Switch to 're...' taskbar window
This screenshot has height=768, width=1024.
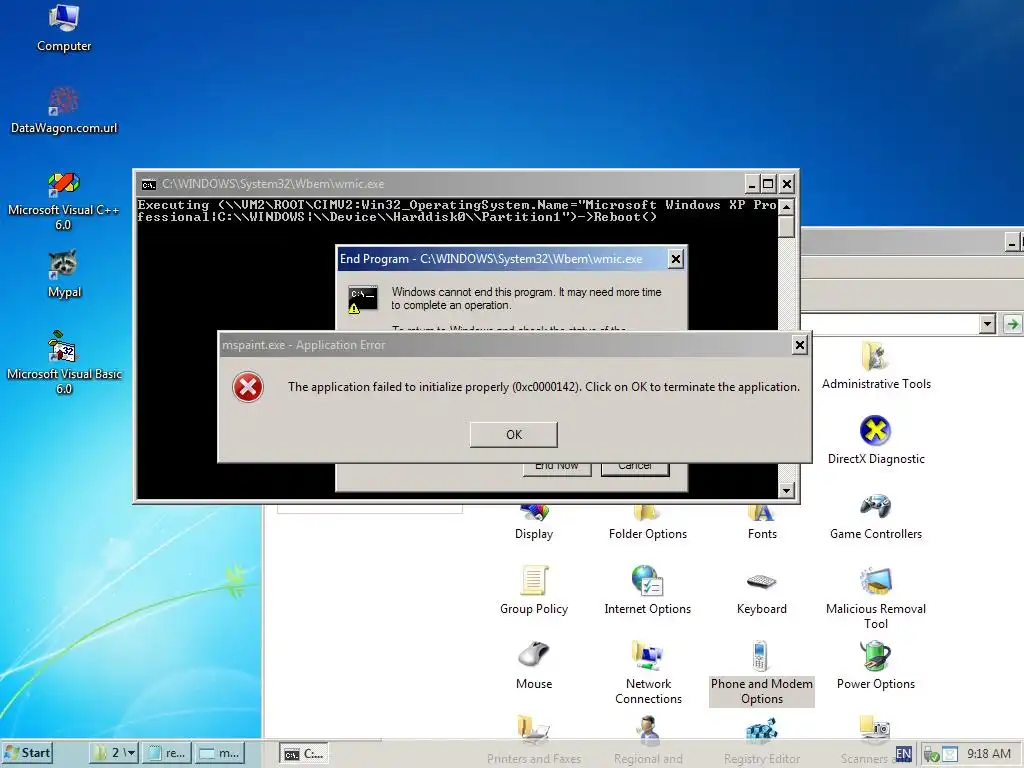167,753
